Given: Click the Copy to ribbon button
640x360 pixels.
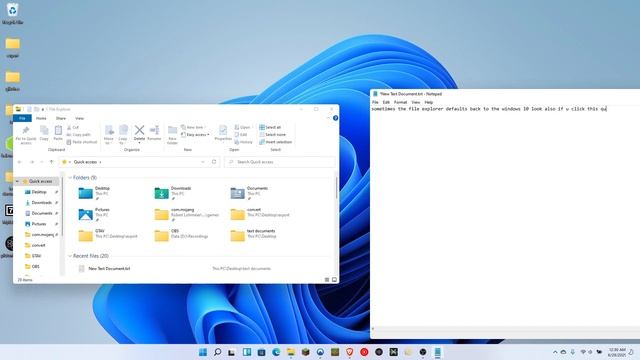Looking at the screenshot, I should [123, 135].
